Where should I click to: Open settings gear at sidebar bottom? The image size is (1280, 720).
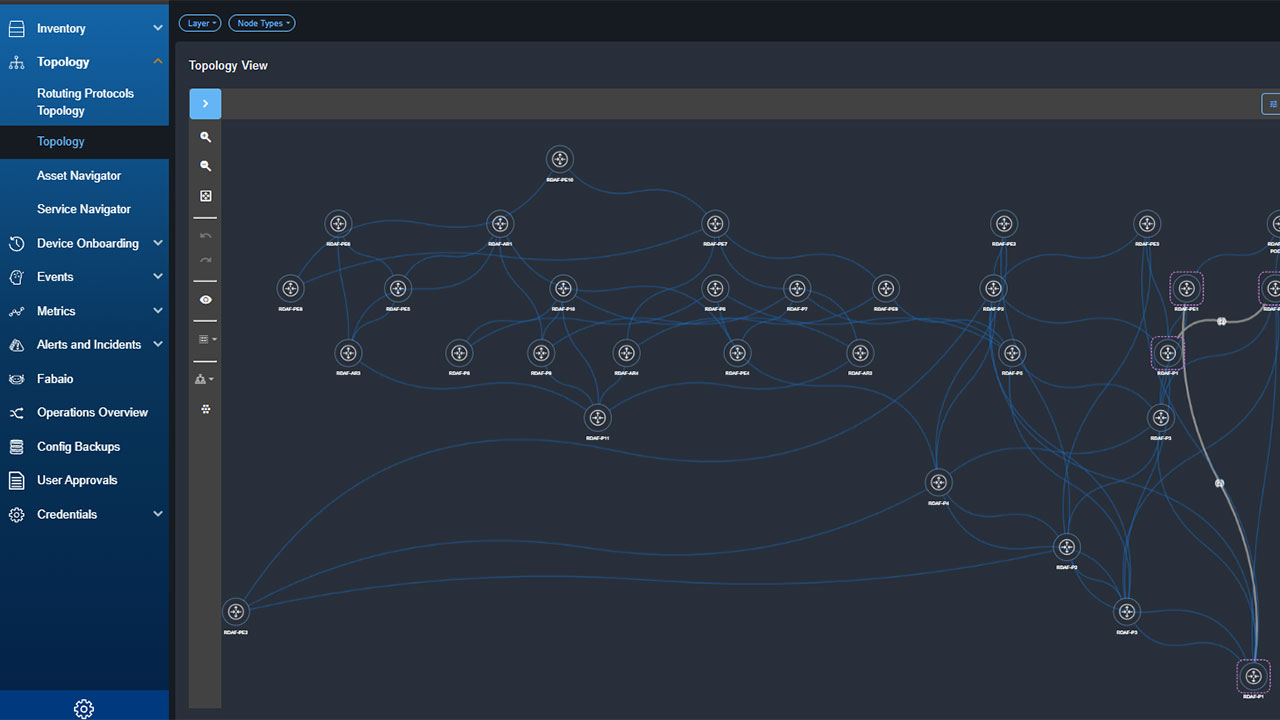tap(84, 708)
